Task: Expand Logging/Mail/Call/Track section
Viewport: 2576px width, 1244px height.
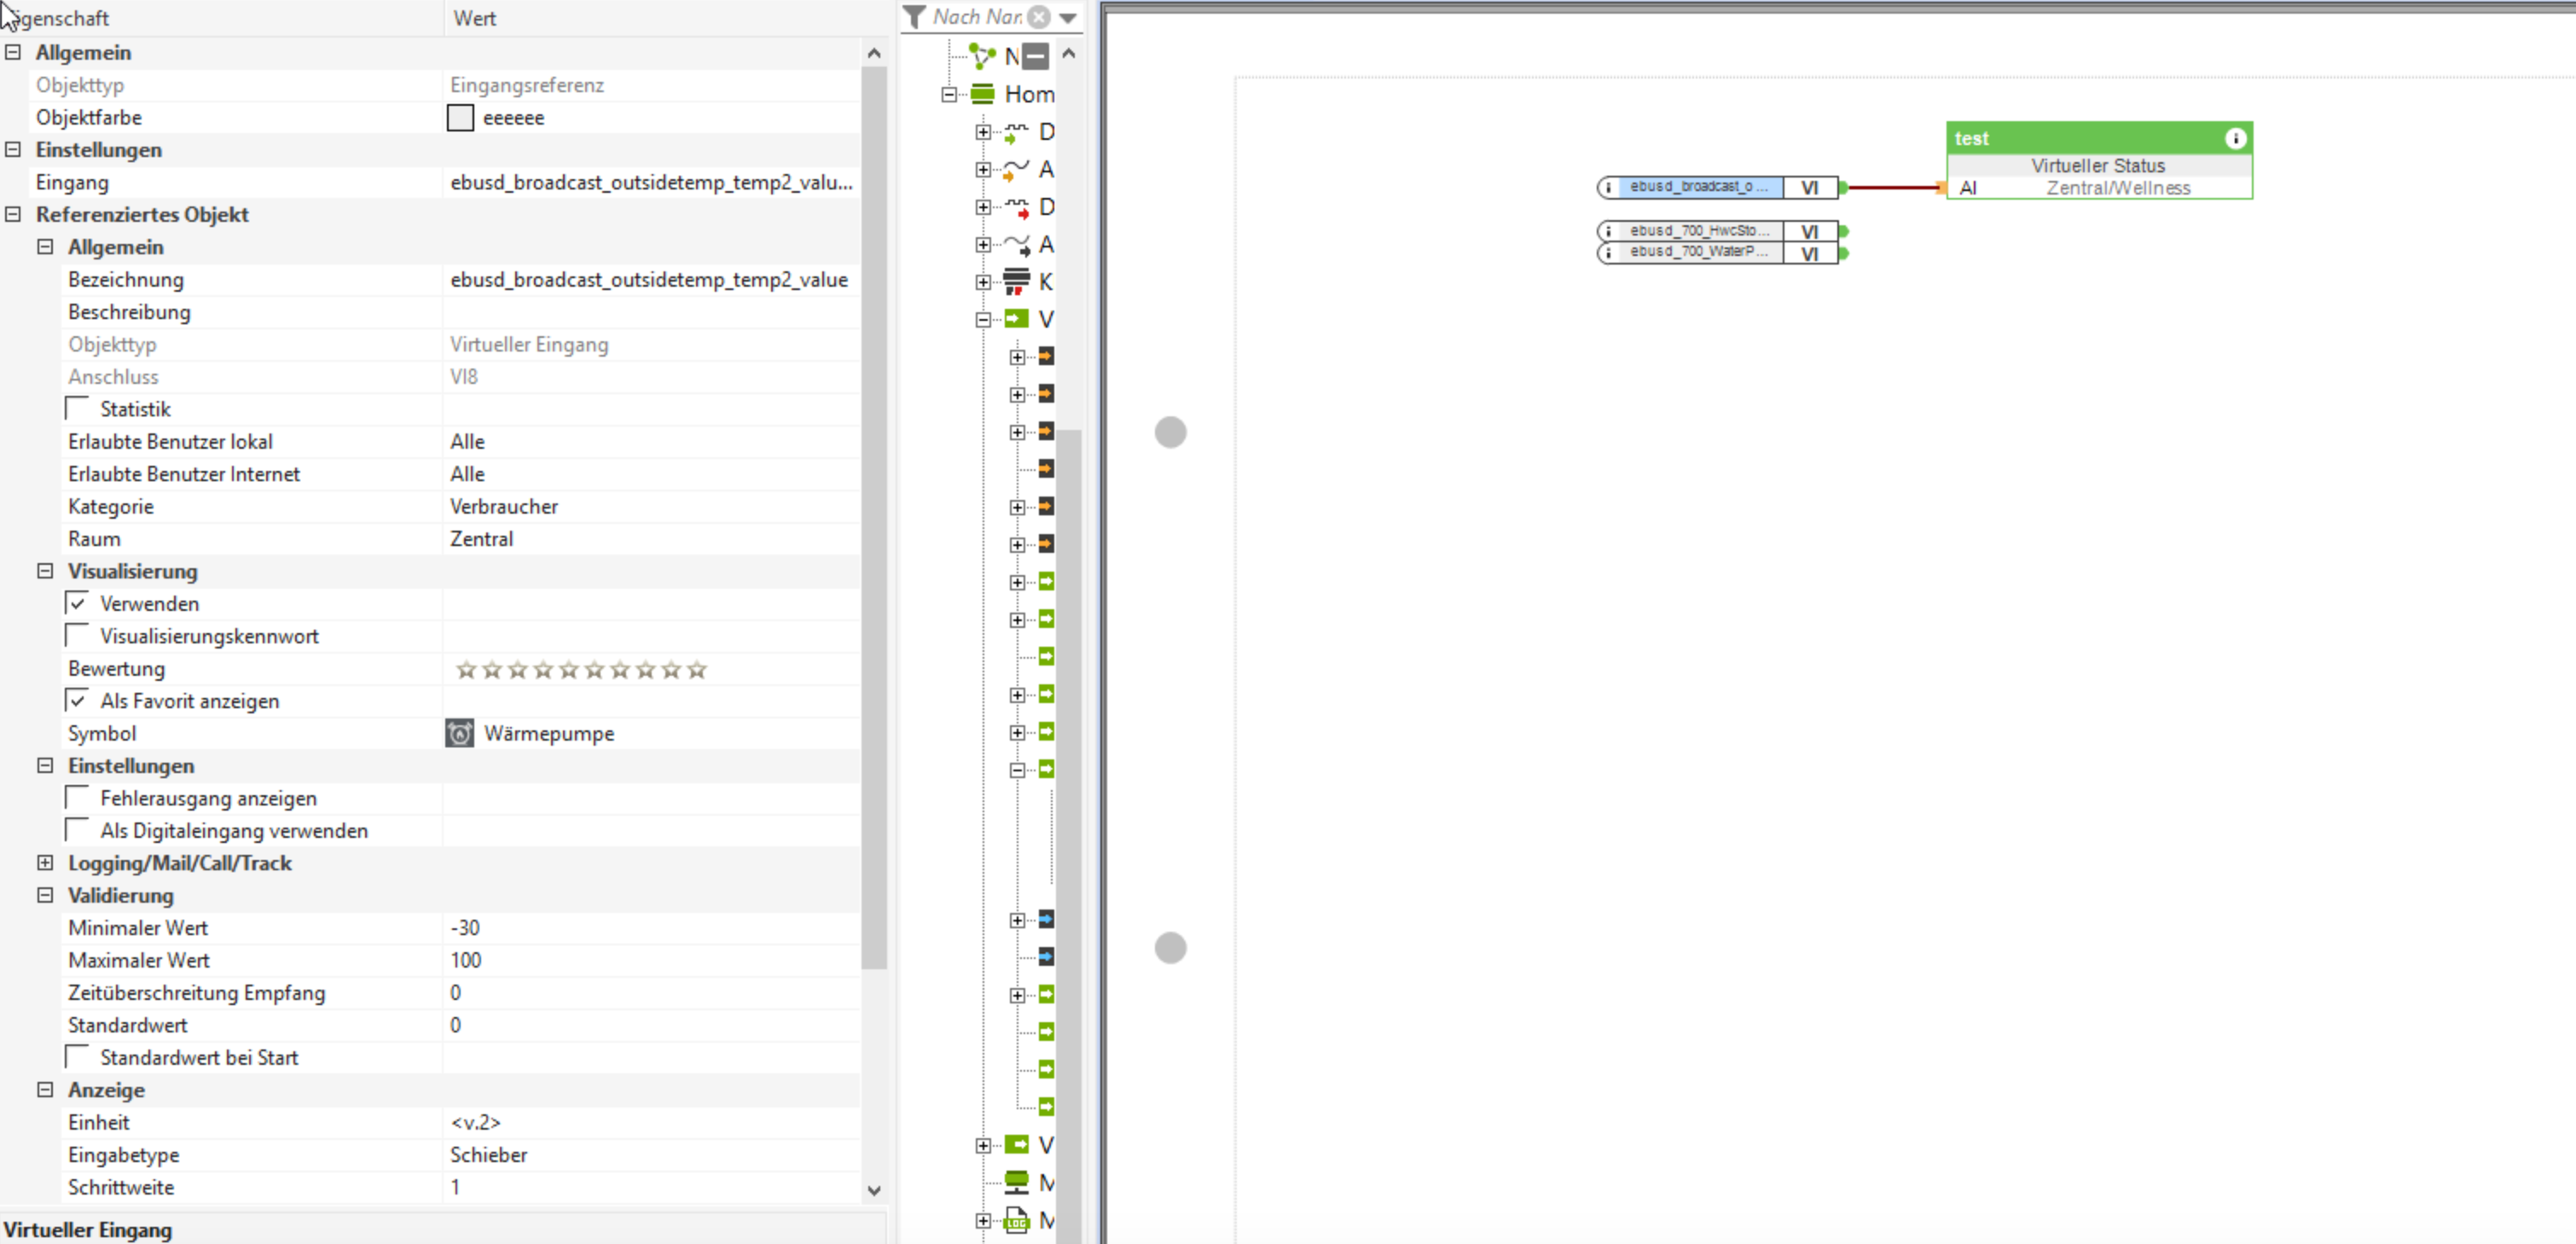Action: click(45, 862)
